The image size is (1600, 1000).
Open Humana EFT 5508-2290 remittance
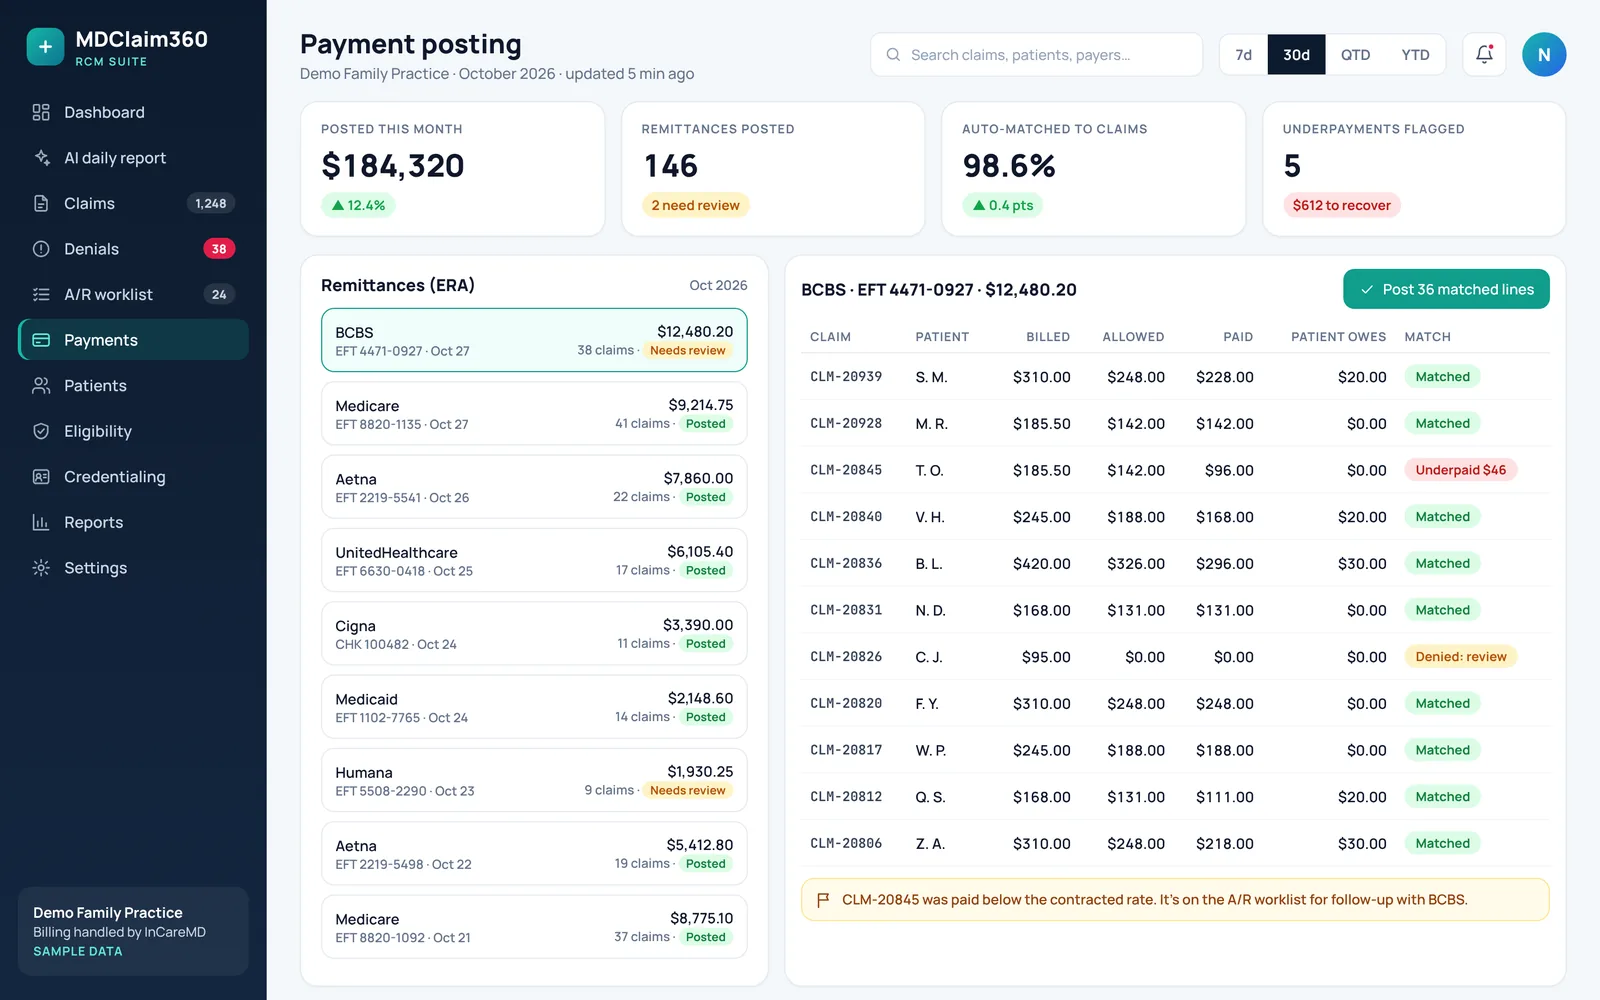pyautogui.click(x=534, y=780)
